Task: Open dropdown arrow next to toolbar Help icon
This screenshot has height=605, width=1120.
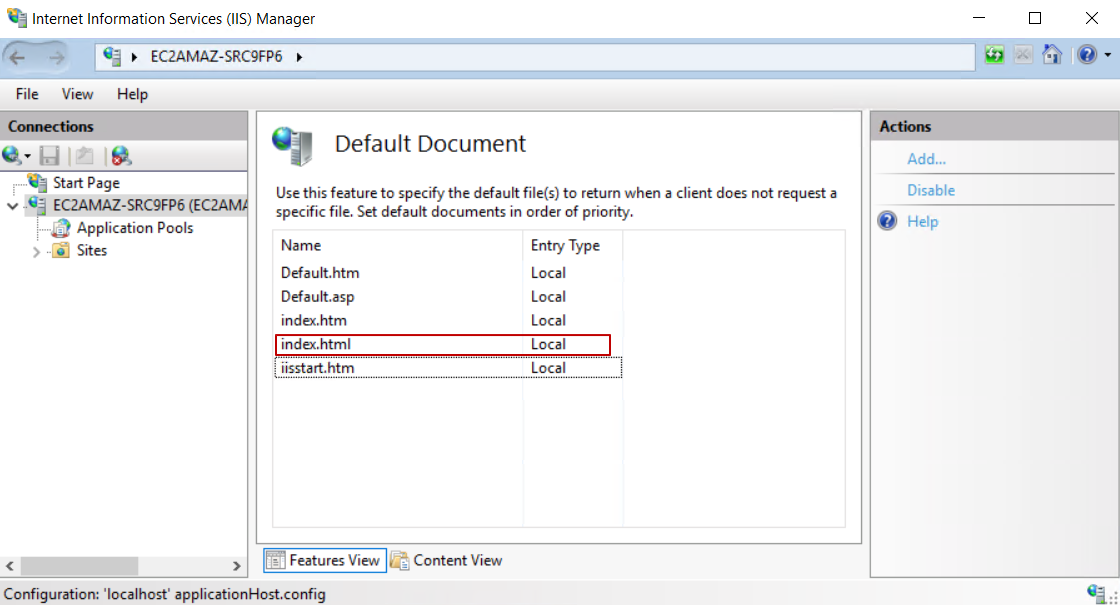Action: 1108,55
